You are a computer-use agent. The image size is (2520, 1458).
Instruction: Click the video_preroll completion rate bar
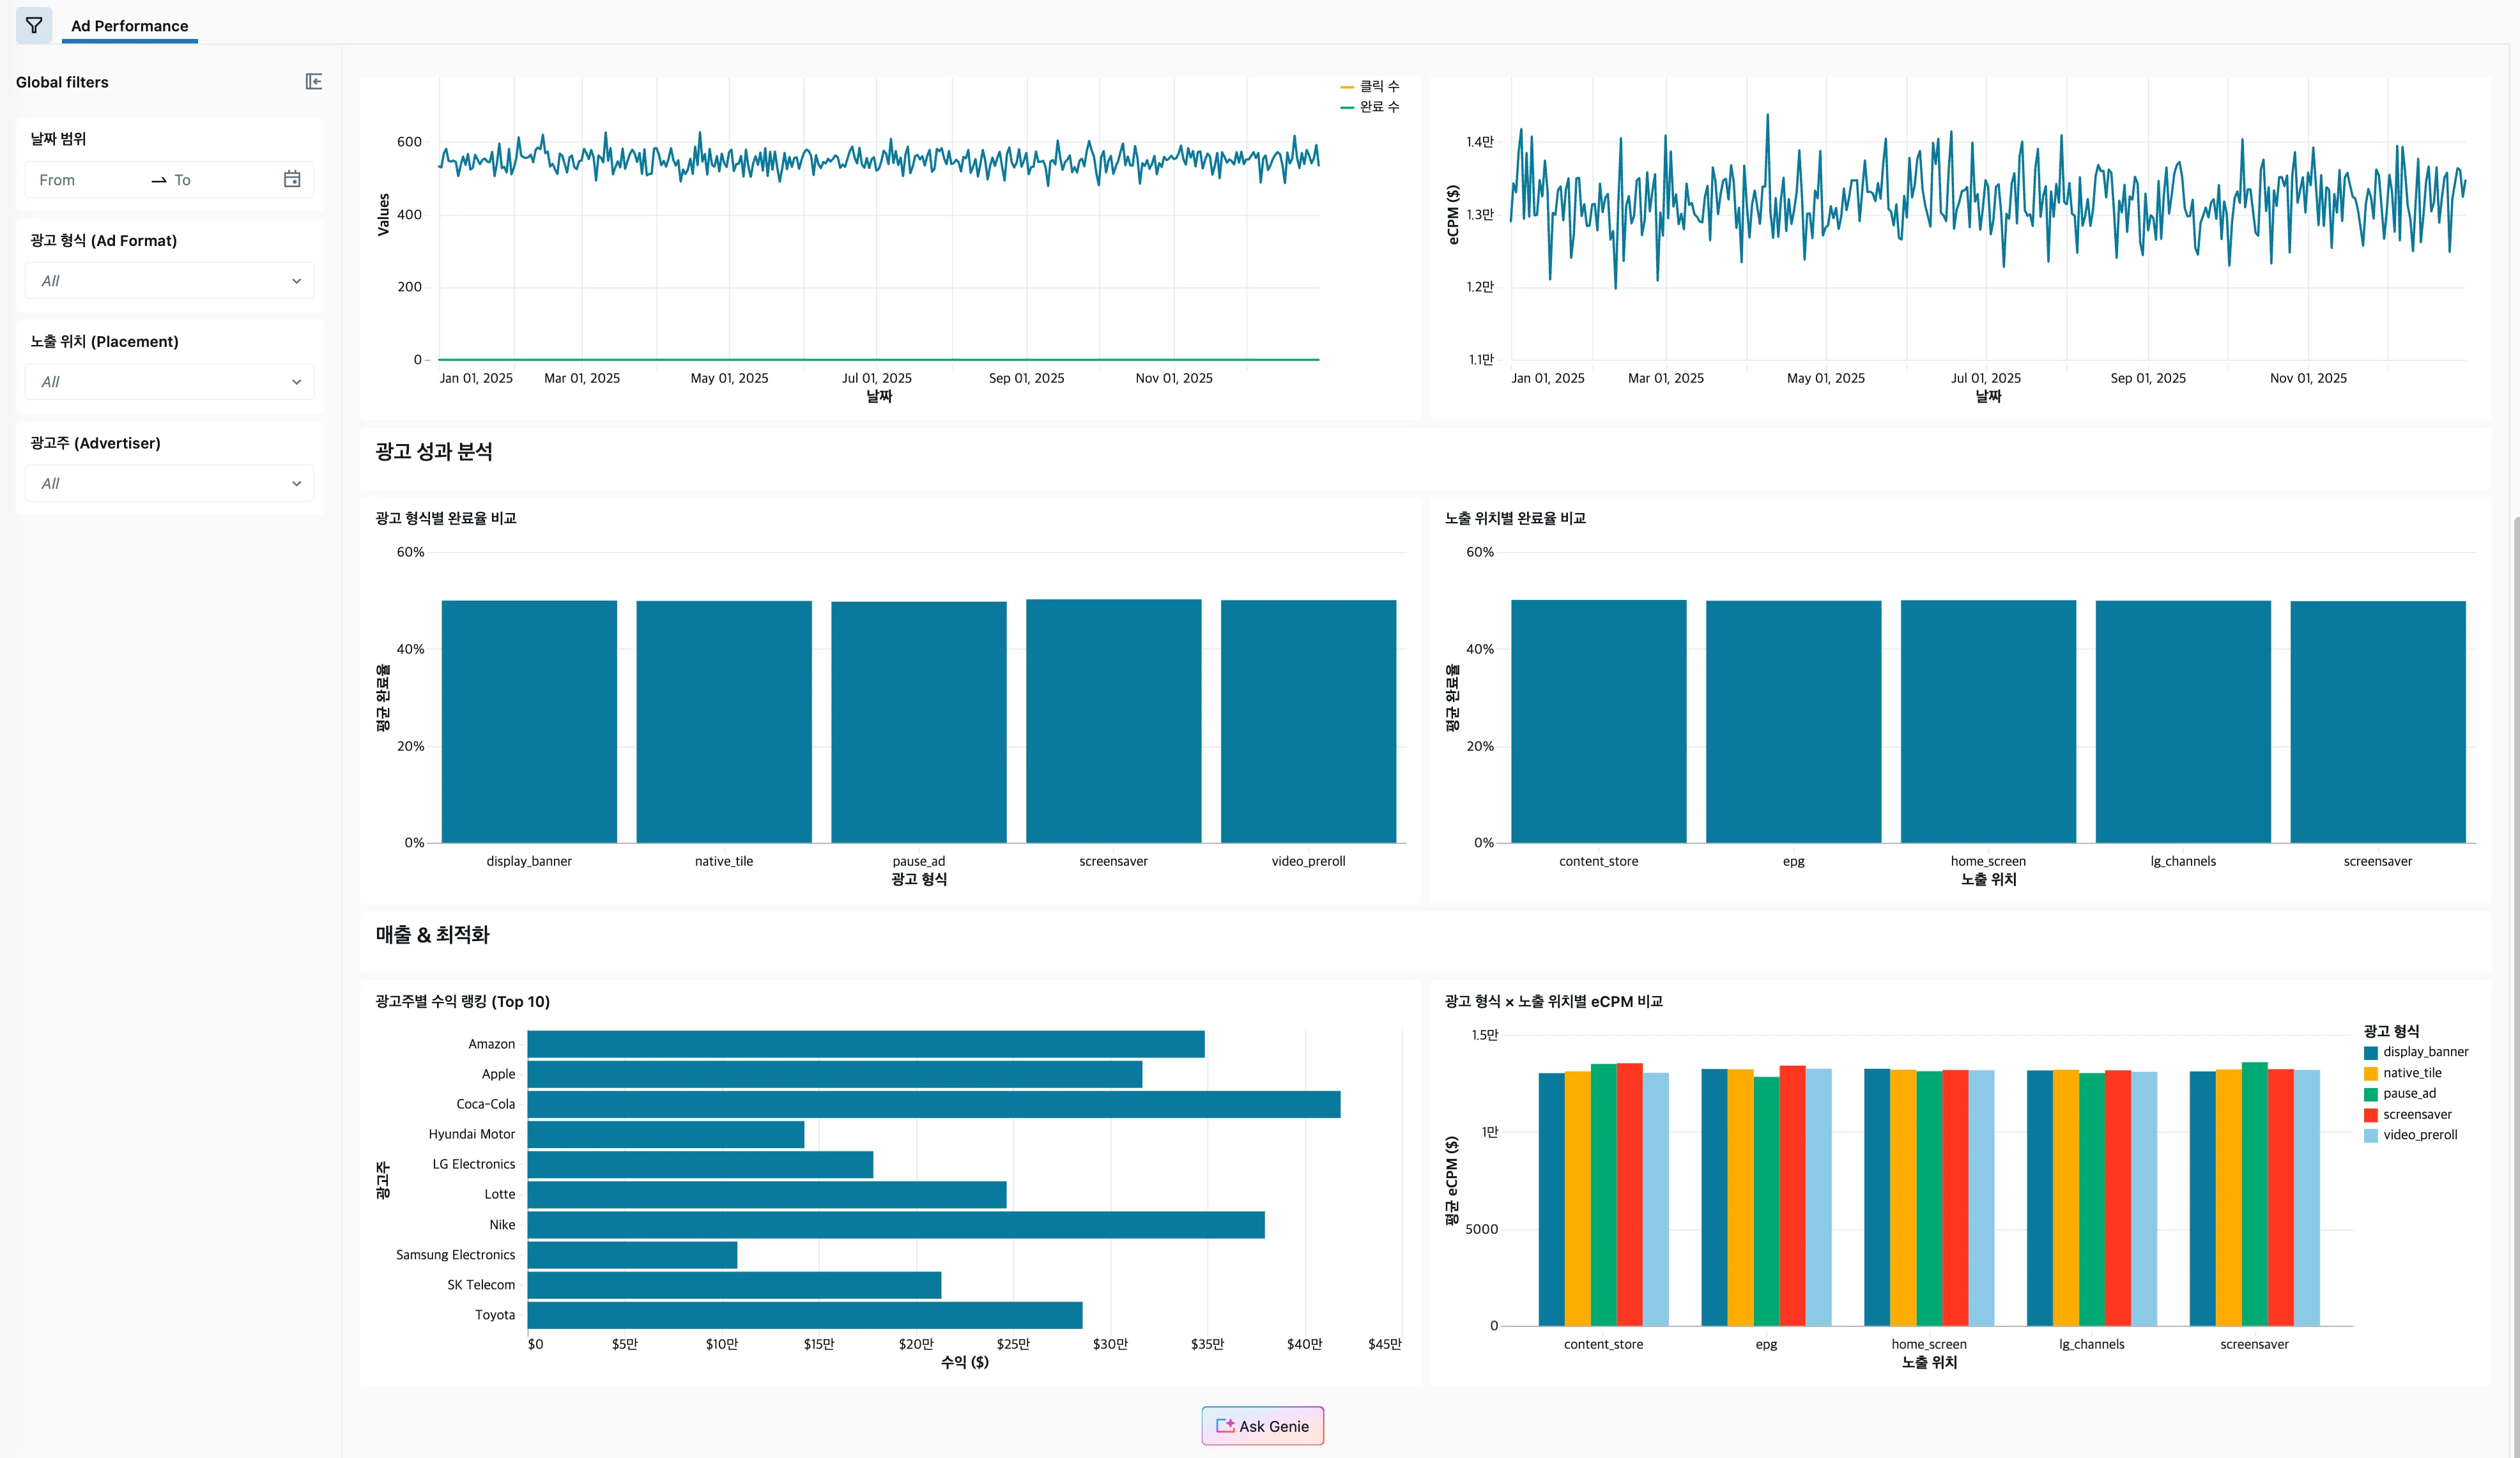pos(1308,722)
